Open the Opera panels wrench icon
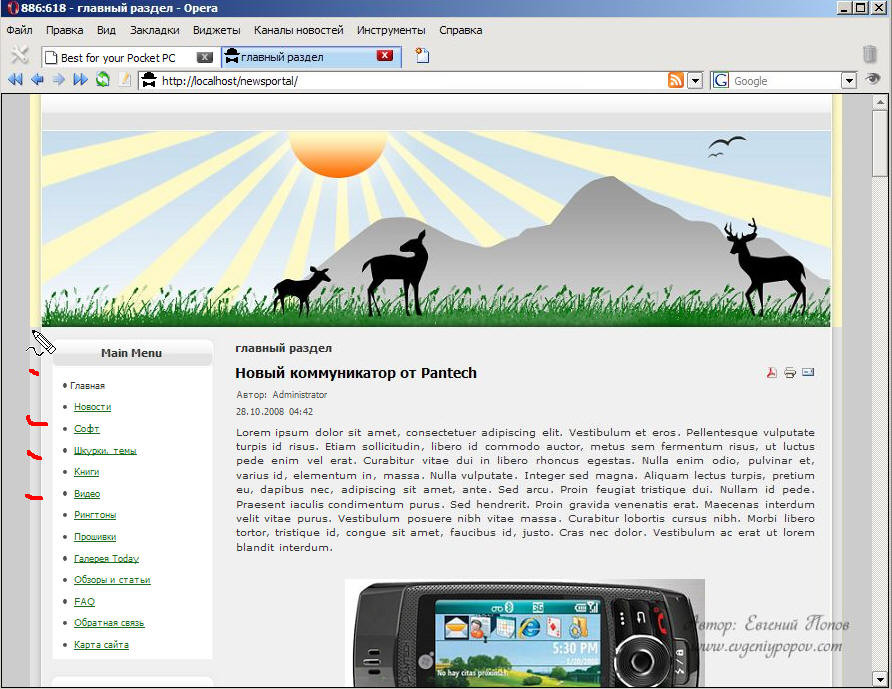The image size is (892, 689). tap(19, 55)
